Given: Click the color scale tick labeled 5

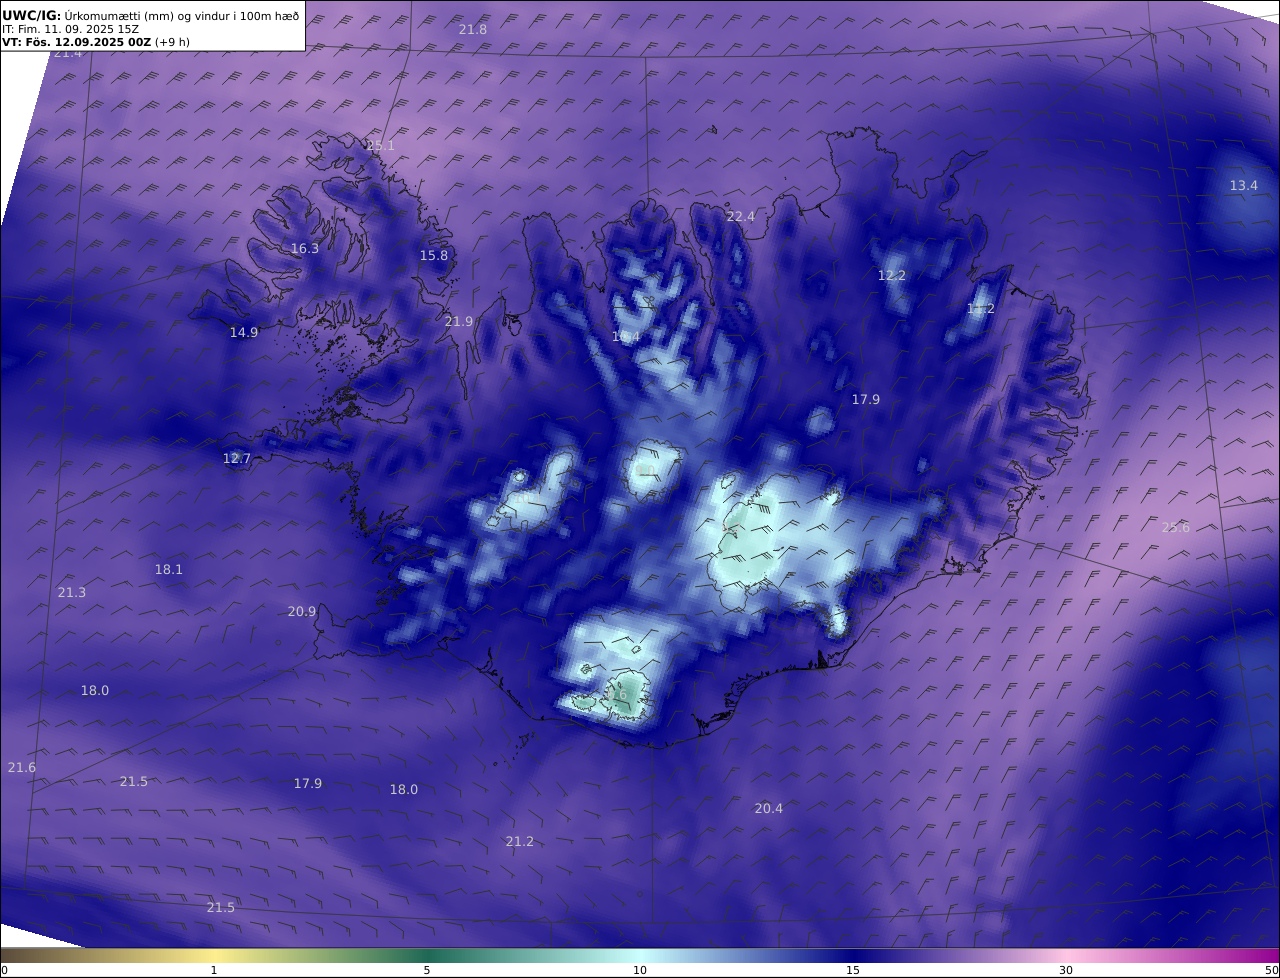Looking at the screenshot, I should (427, 970).
